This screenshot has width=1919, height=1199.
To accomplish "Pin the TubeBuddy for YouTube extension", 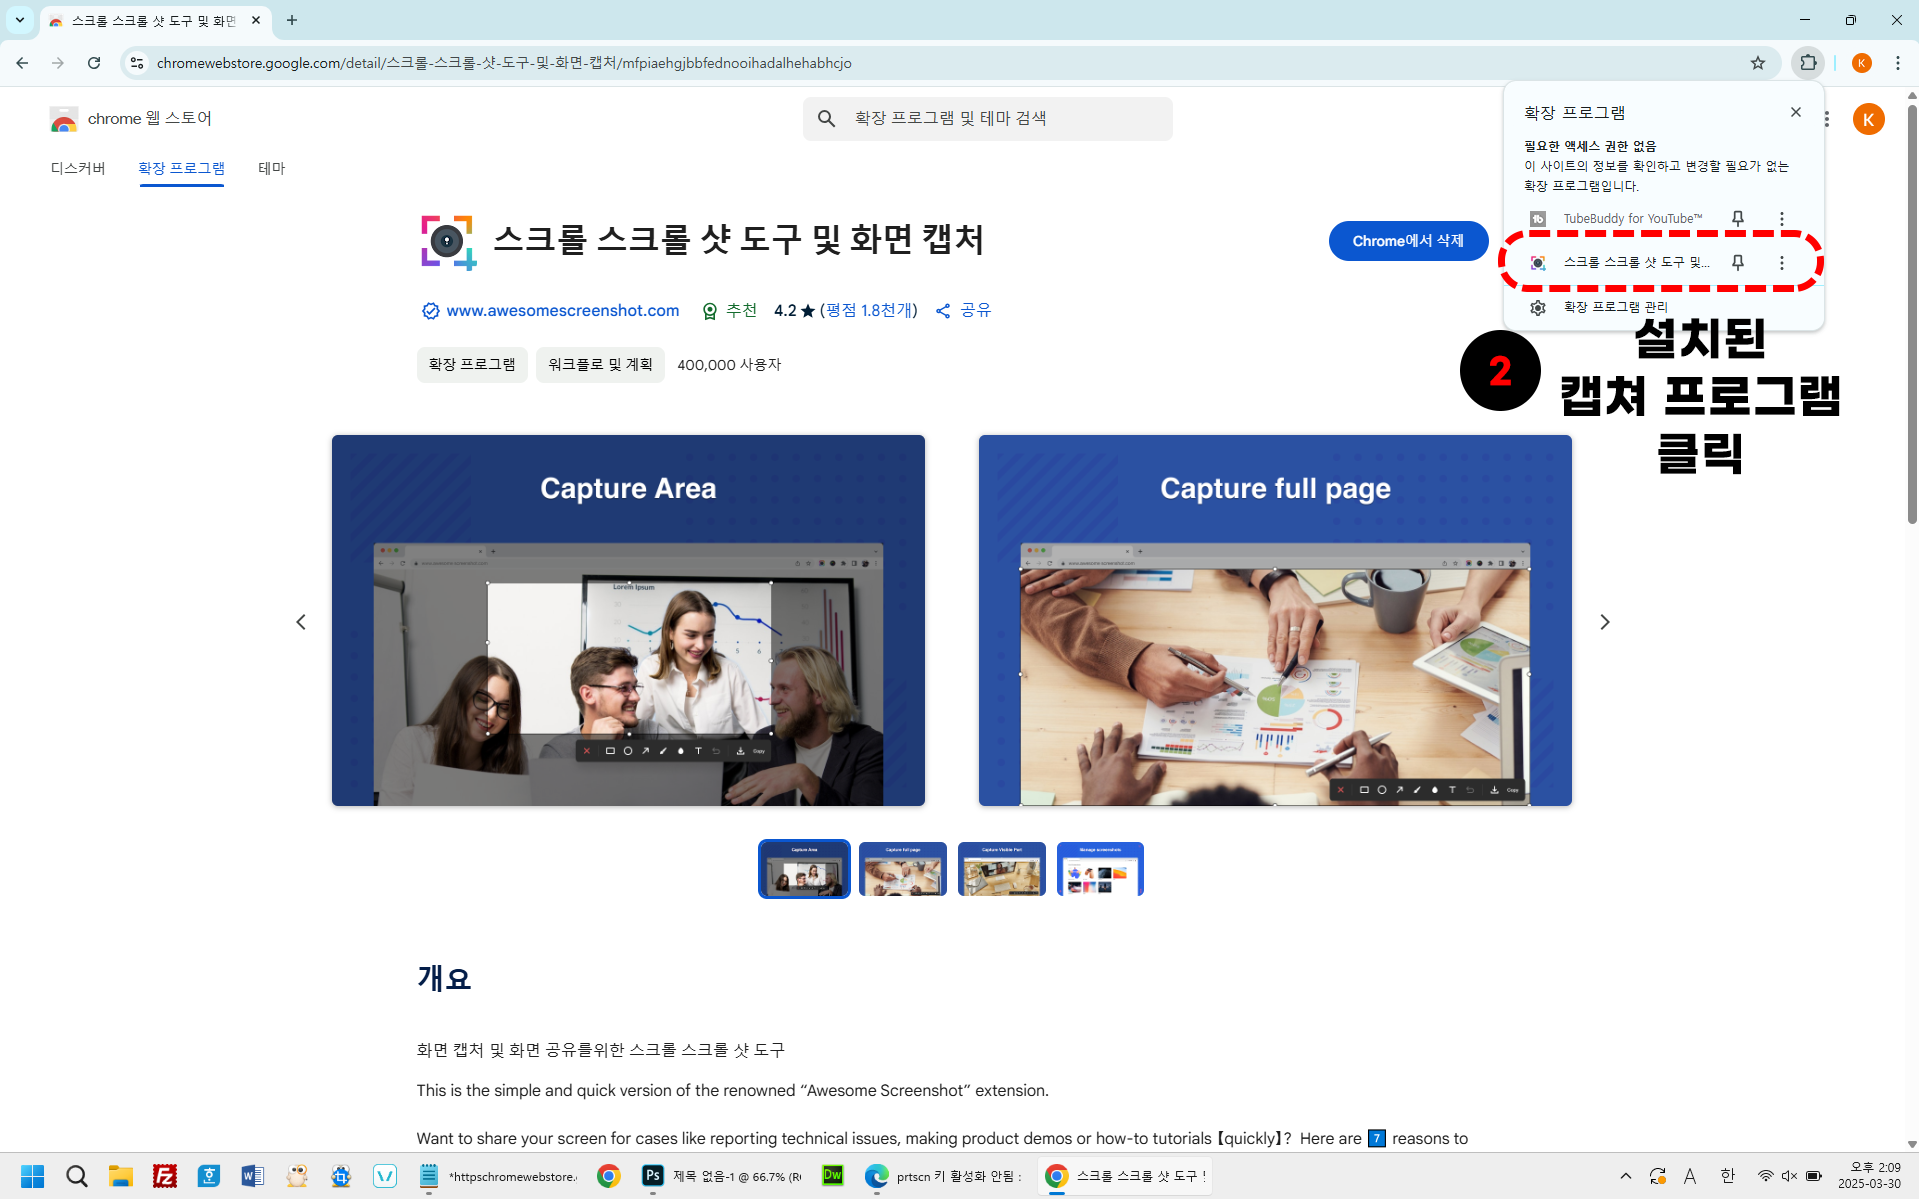I will pos(1738,218).
